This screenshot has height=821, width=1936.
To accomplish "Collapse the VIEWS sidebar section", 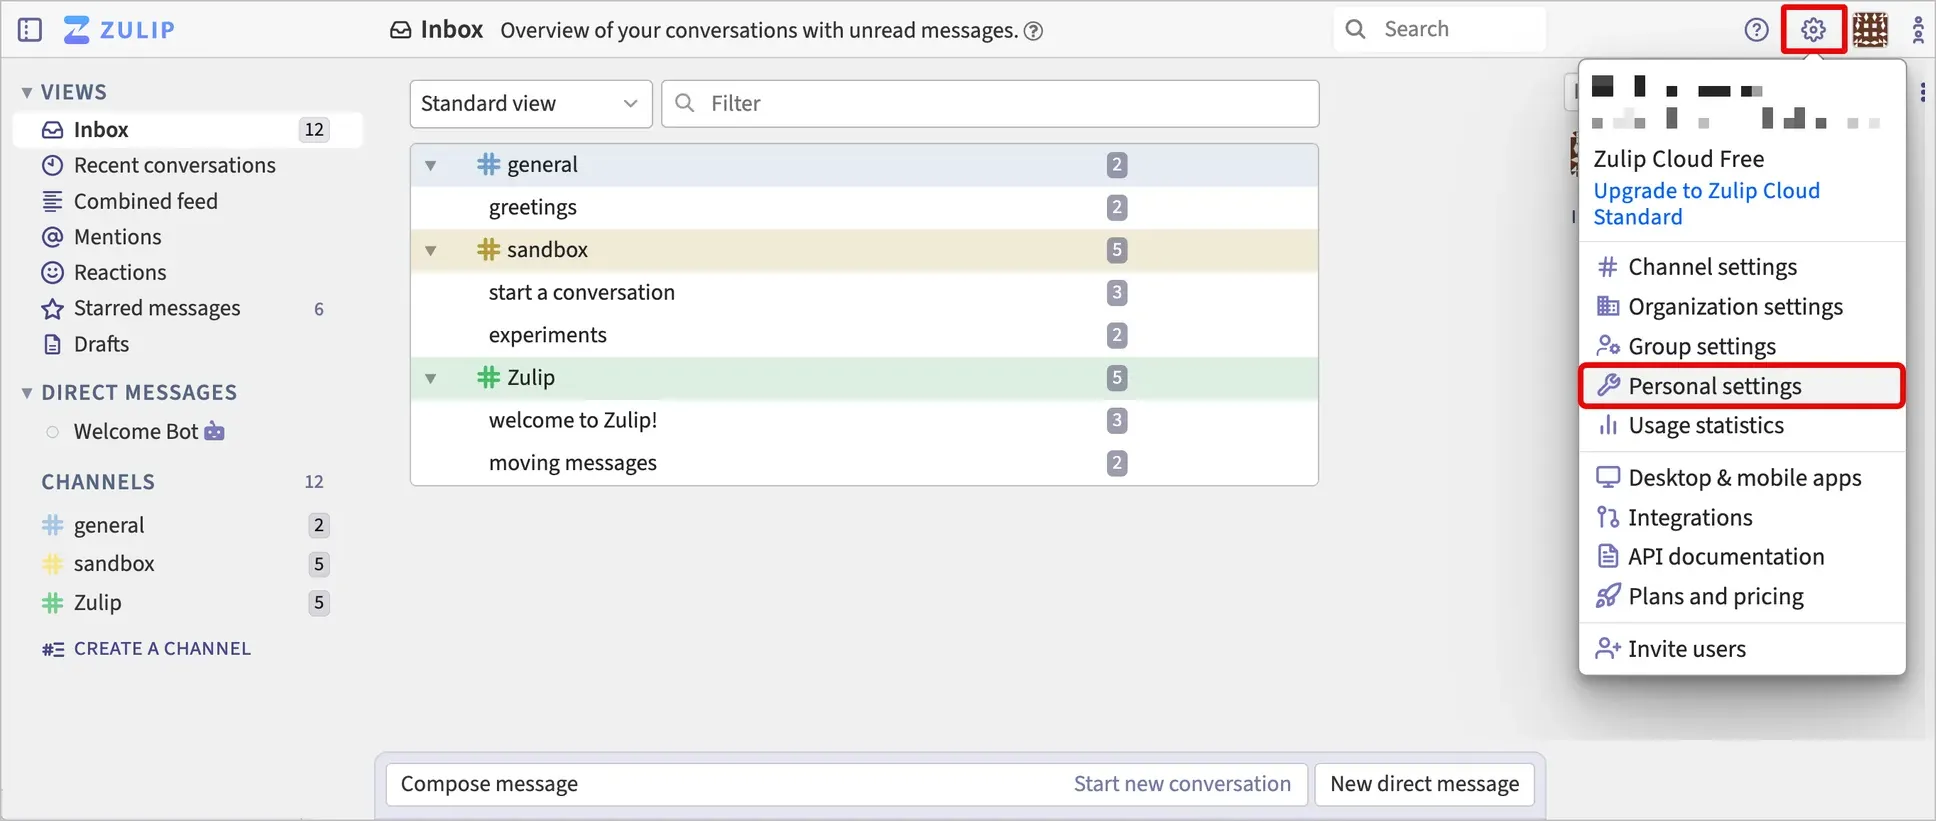I will pos(27,92).
